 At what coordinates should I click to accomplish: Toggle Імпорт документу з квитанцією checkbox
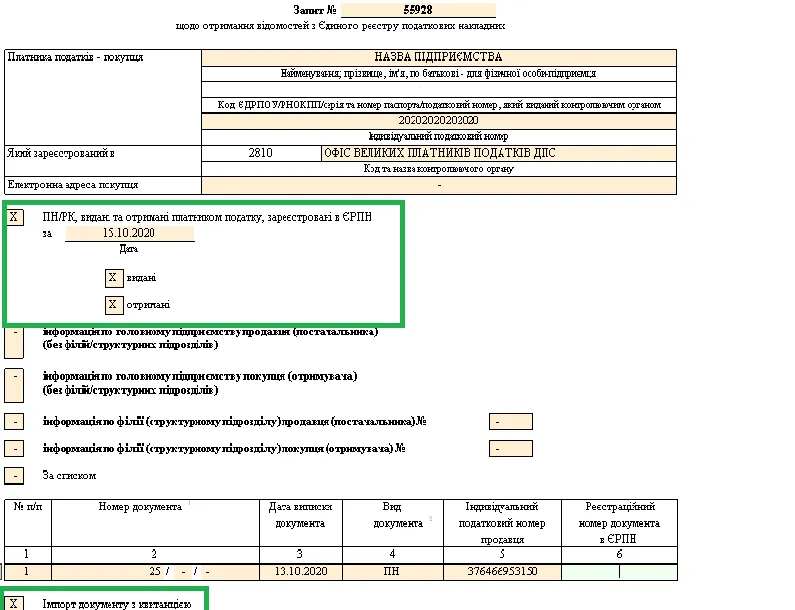point(14,603)
